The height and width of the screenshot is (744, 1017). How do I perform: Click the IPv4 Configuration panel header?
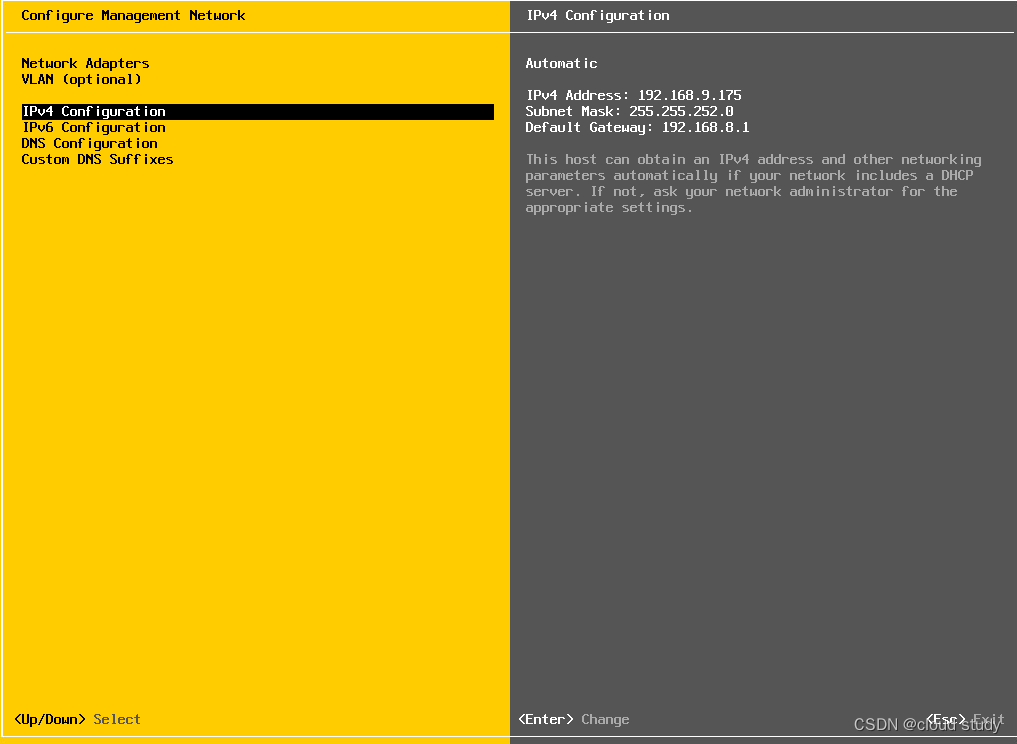pos(598,16)
